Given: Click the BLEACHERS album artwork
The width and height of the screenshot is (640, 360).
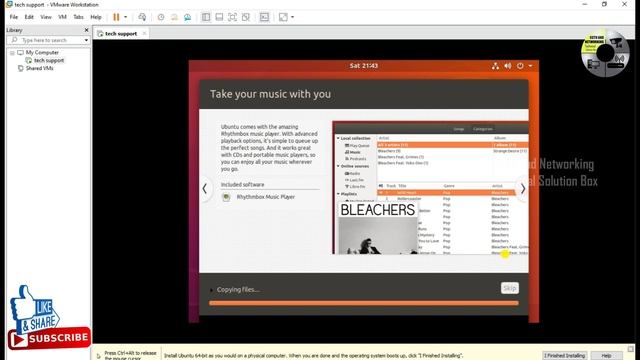Looking at the screenshot, I should 378,229.
